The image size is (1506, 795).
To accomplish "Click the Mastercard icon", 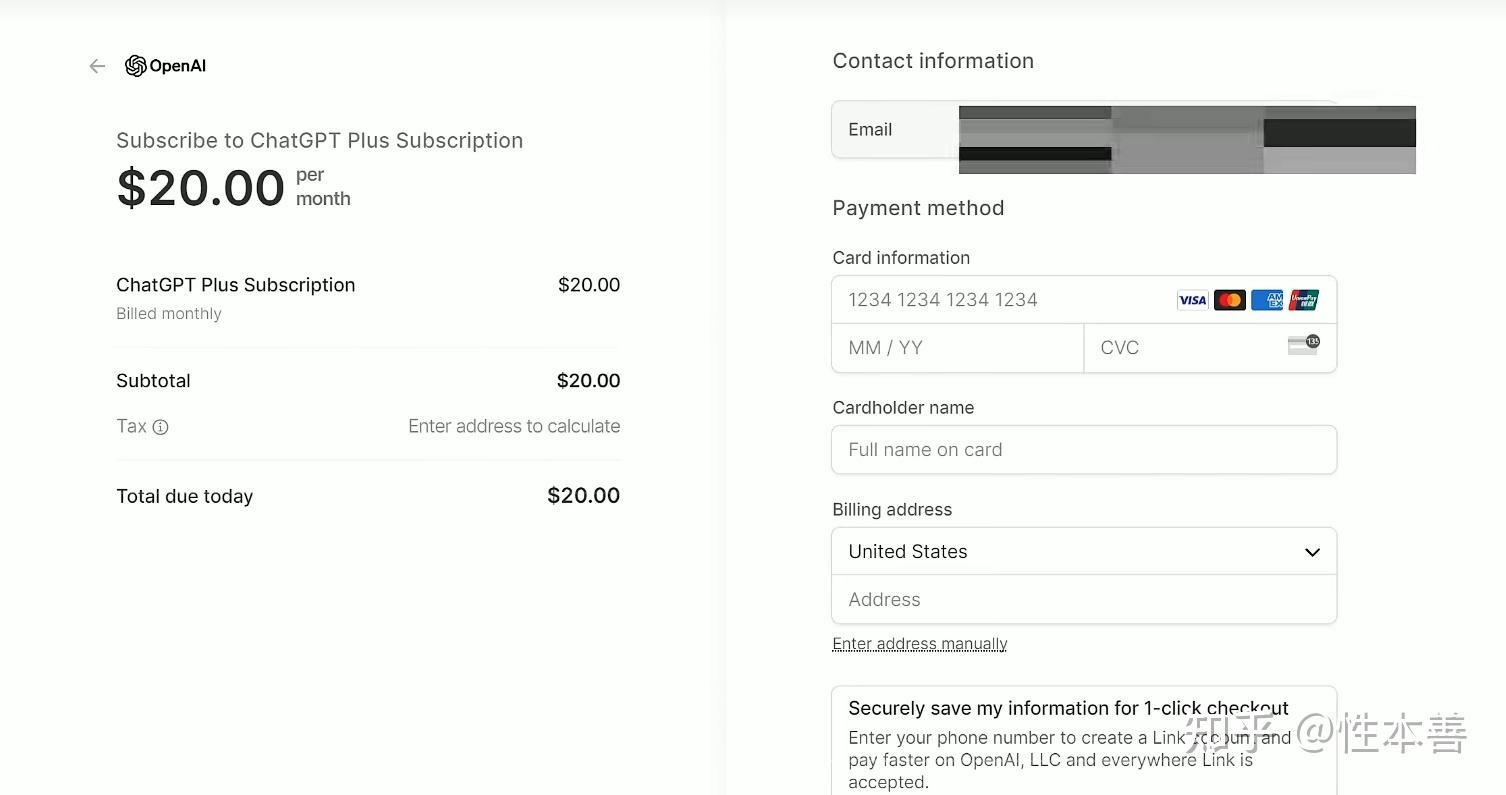I will [x=1229, y=300].
